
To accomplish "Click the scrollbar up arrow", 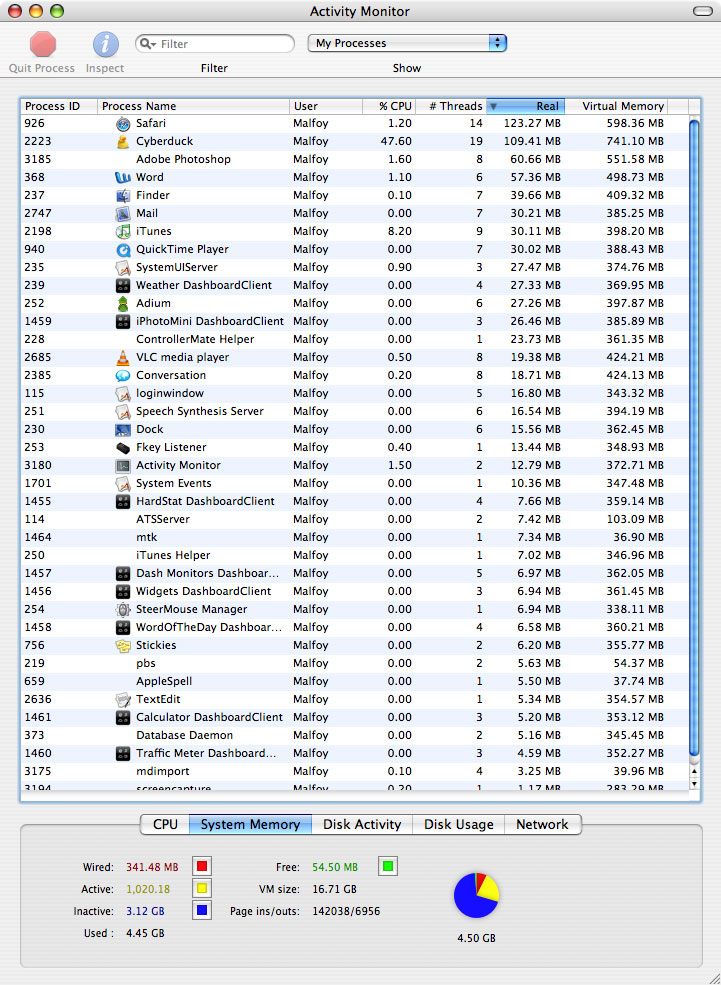I will 694,772.
